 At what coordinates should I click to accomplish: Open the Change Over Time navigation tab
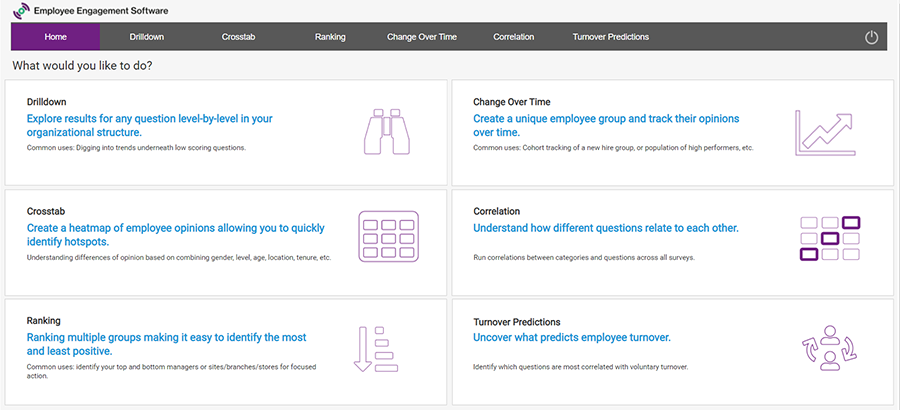pyautogui.click(x=422, y=37)
